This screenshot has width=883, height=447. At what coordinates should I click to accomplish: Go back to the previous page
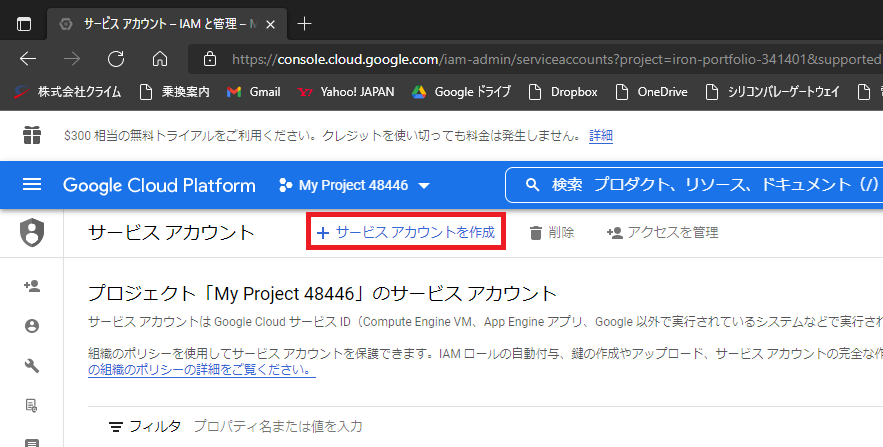click(28, 59)
